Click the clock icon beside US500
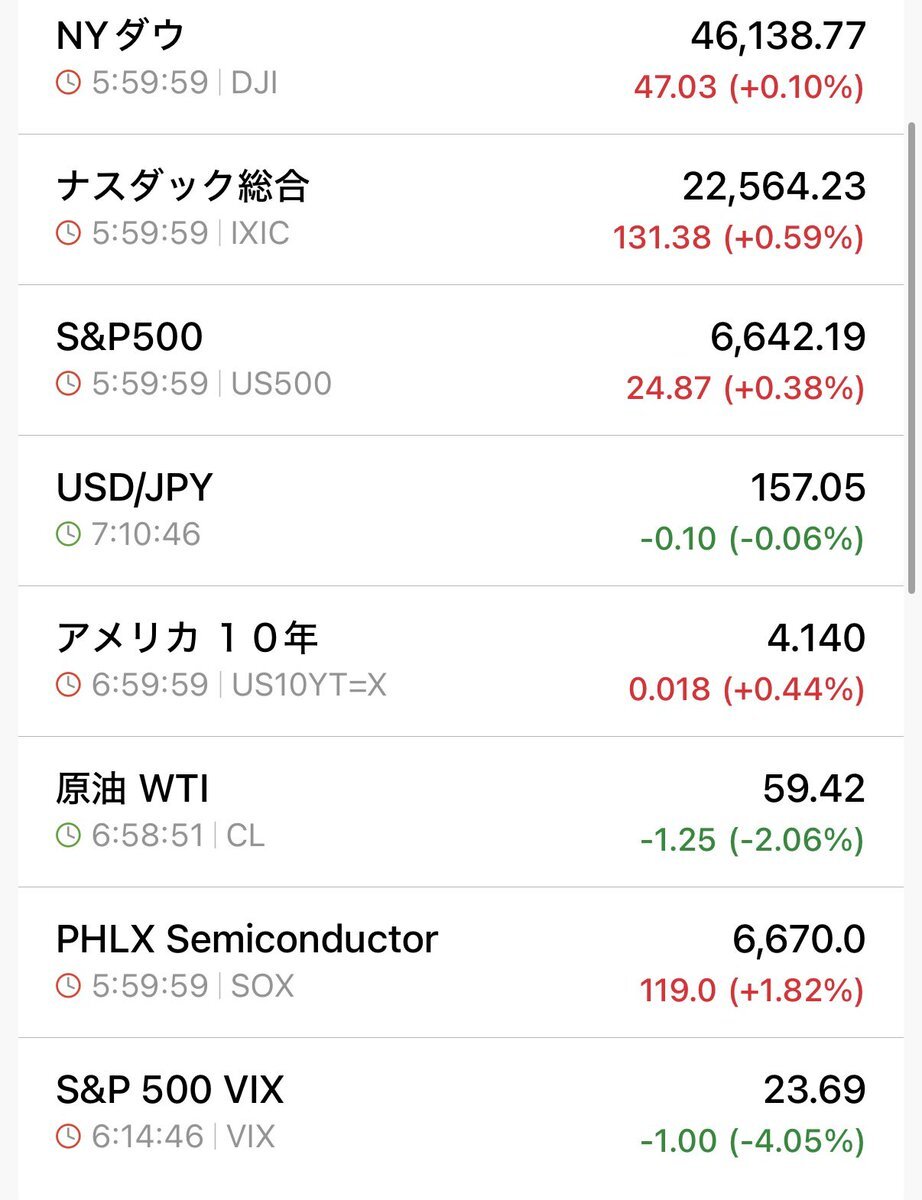Screen dimensions: 922x1200 [x=68, y=384]
